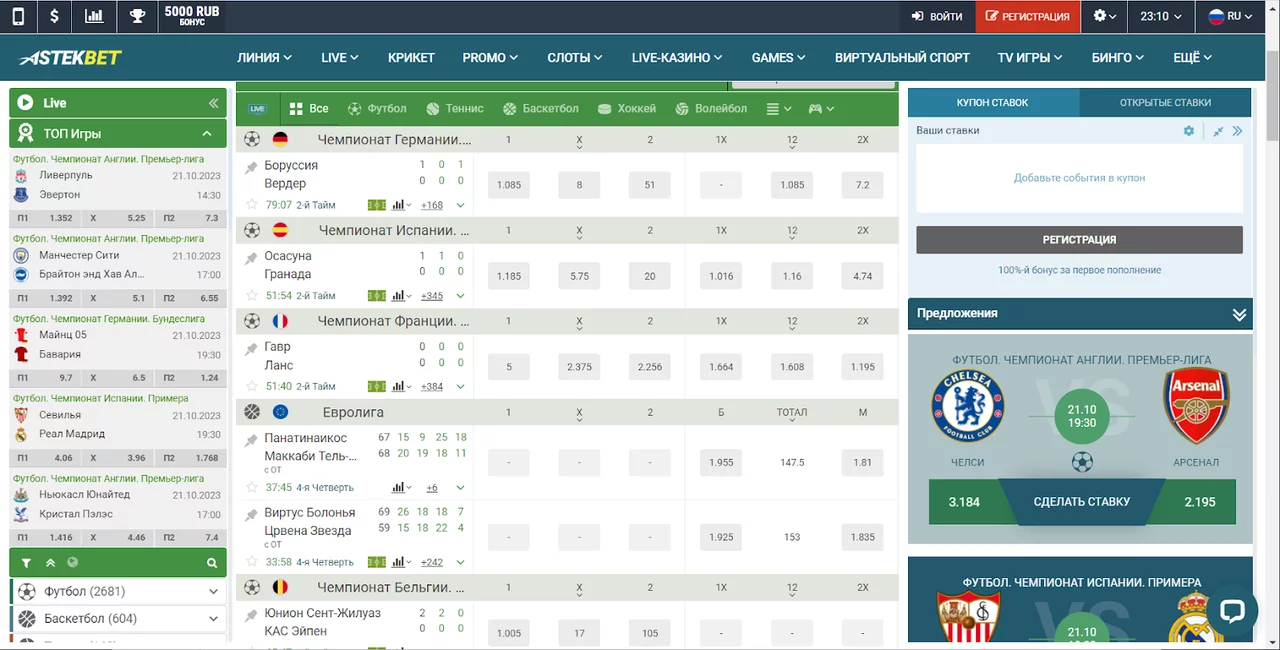Open the gamepad esports dropdown icon
1280x650 pixels.
[821, 108]
